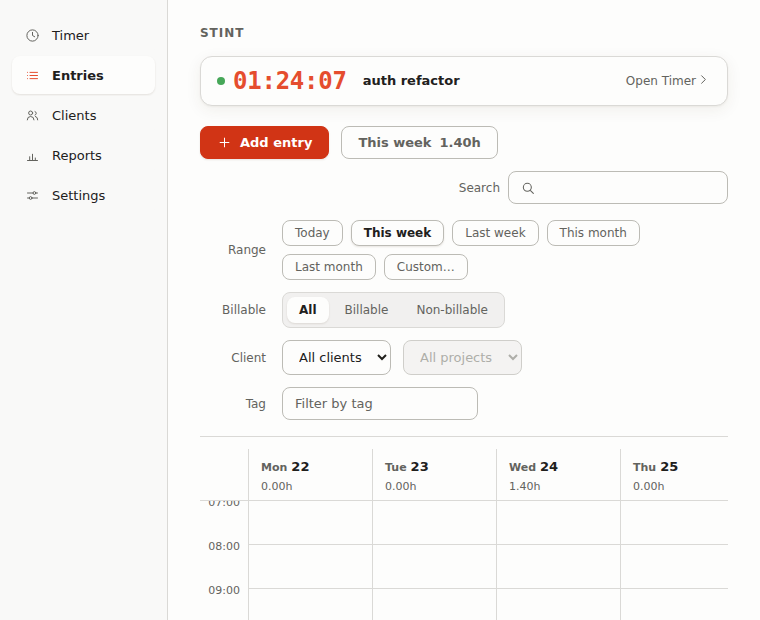Go to the Entries page

[83, 75]
